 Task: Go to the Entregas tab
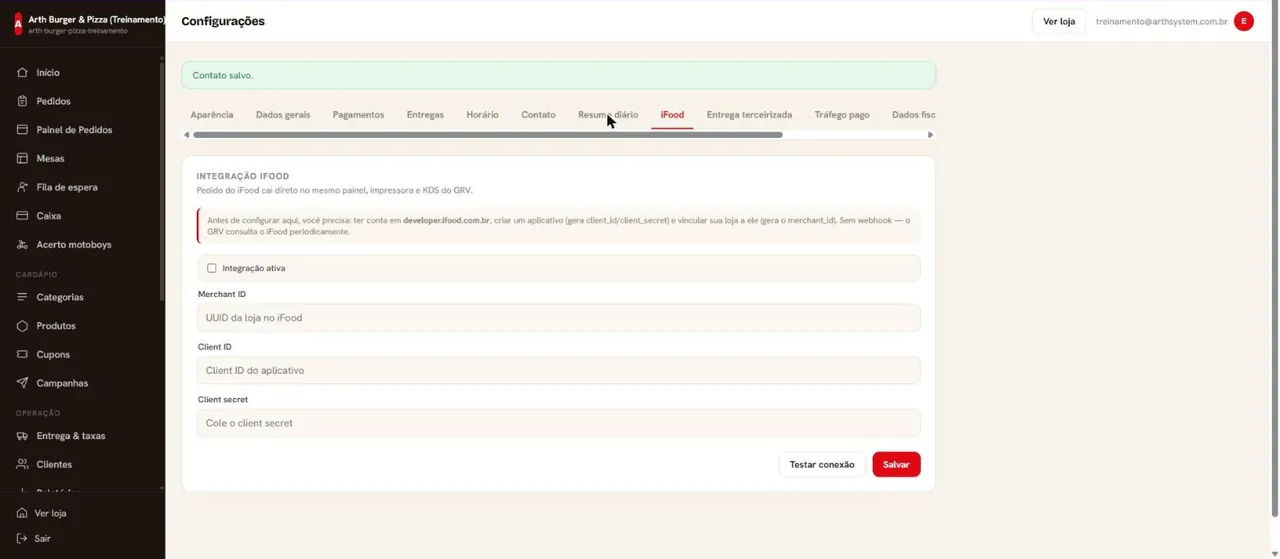tap(425, 115)
